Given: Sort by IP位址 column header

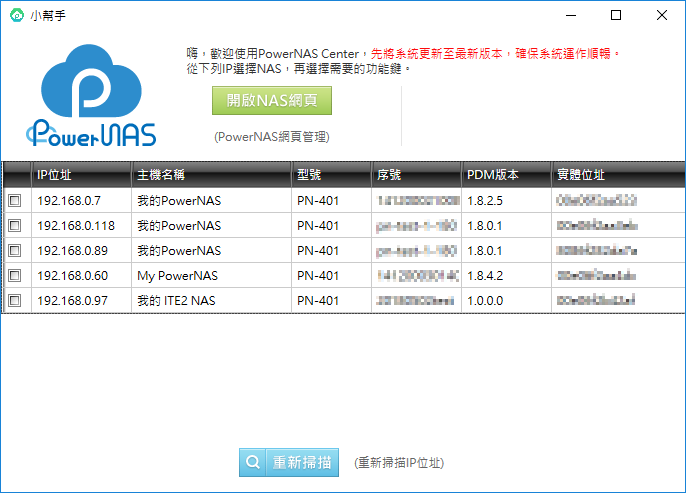Looking at the screenshot, I should pyautogui.click(x=81, y=175).
